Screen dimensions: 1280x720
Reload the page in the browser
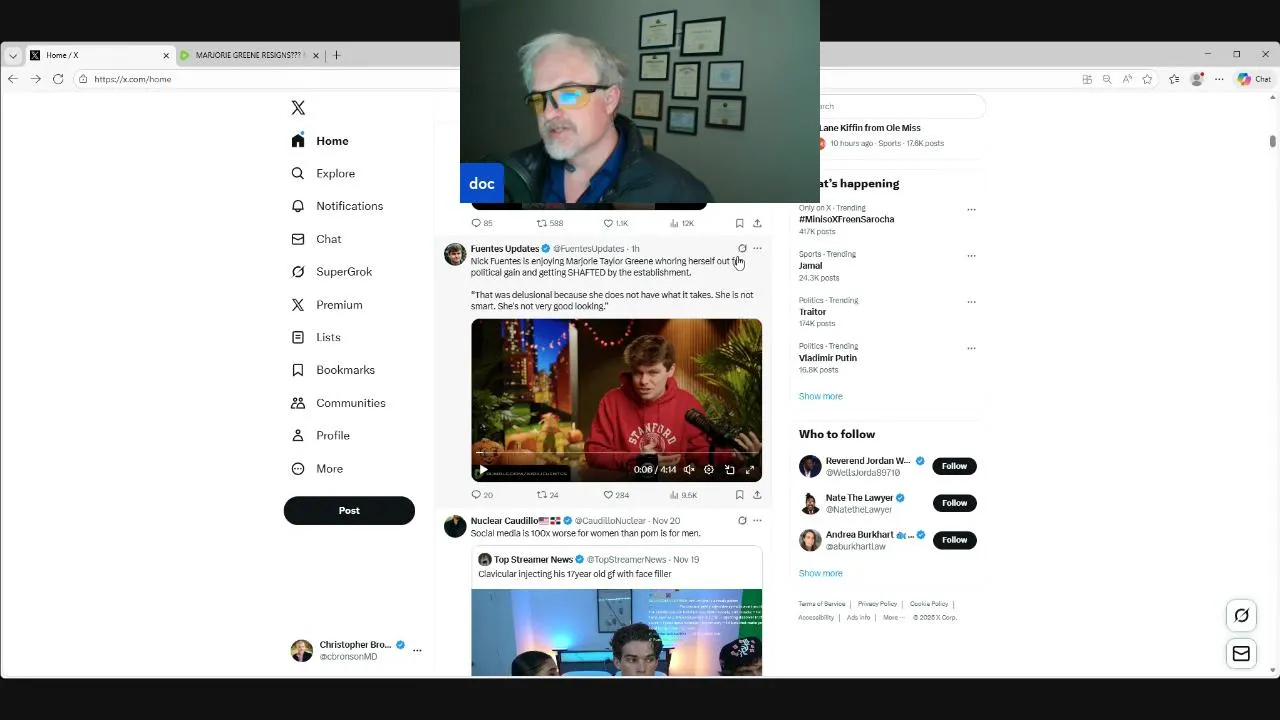[58, 79]
